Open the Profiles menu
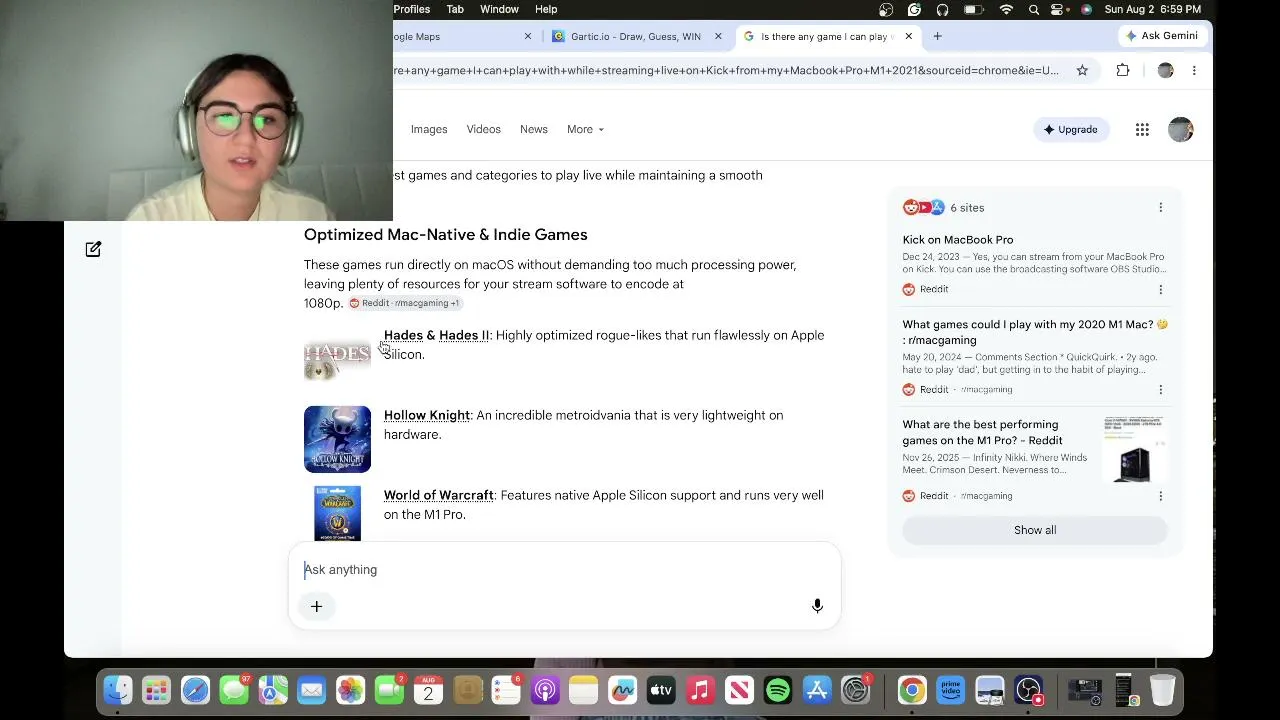 pos(411,9)
